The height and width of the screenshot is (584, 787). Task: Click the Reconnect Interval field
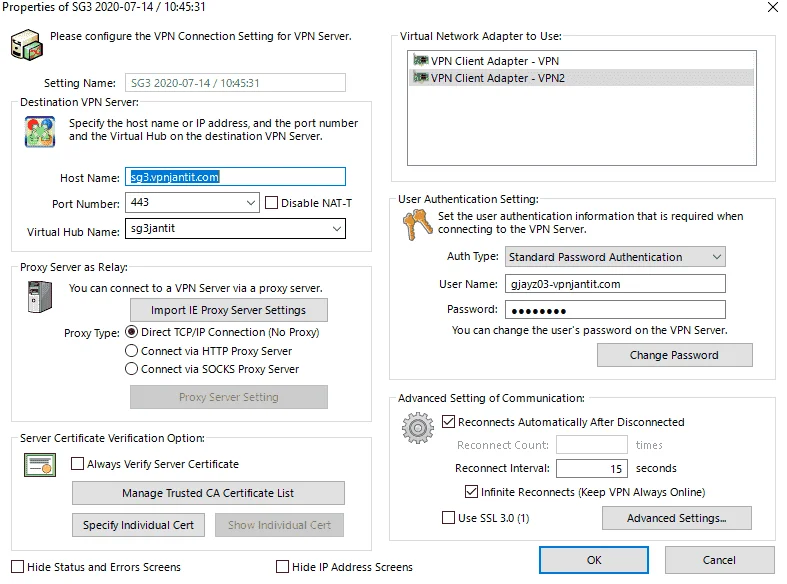(x=592, y=469)
